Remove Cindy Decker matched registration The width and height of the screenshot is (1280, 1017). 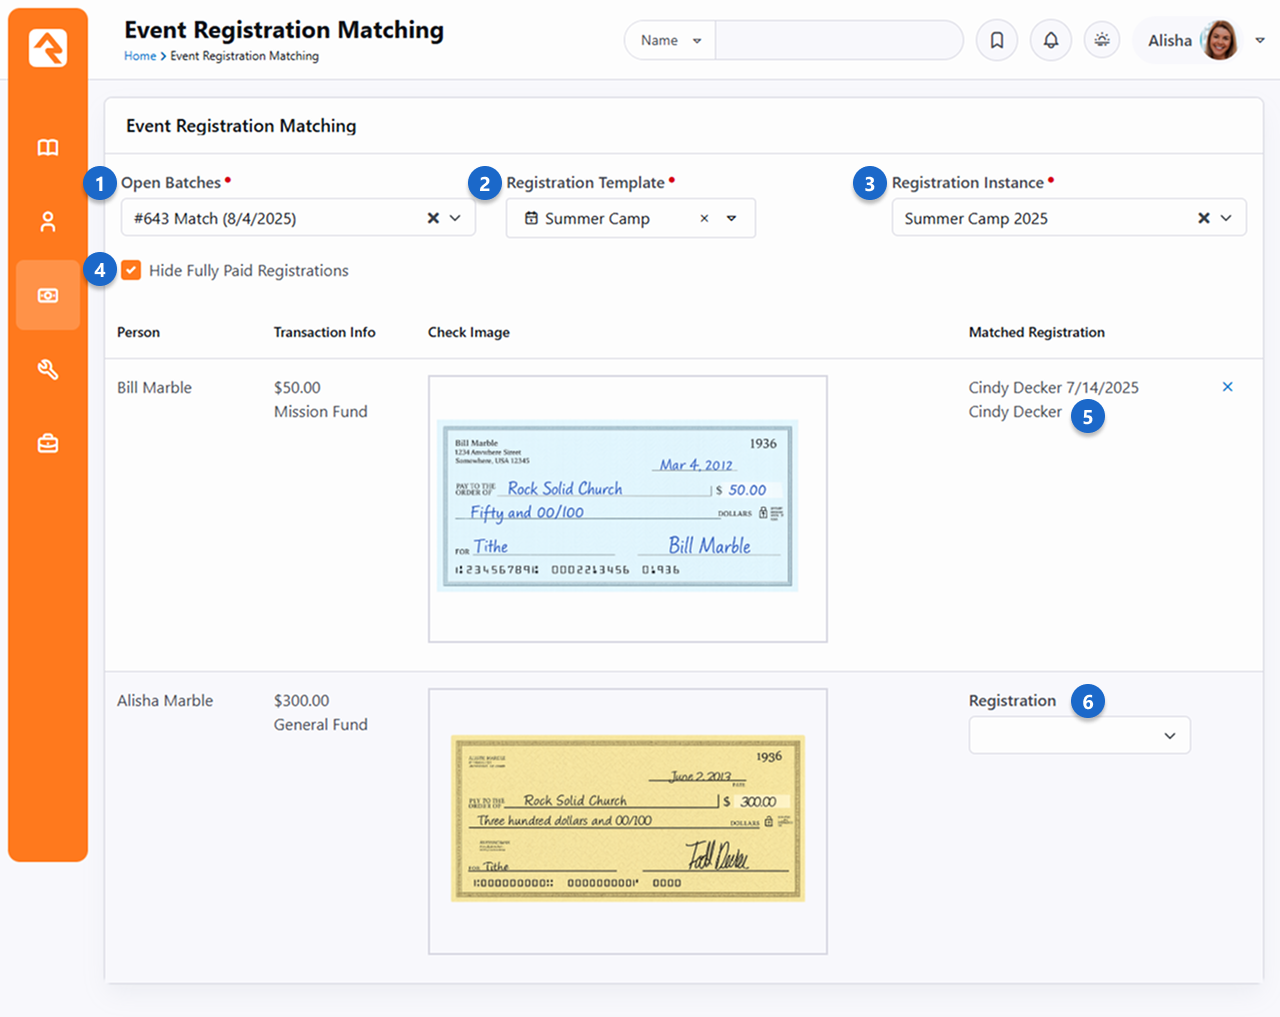point(1227,387)
